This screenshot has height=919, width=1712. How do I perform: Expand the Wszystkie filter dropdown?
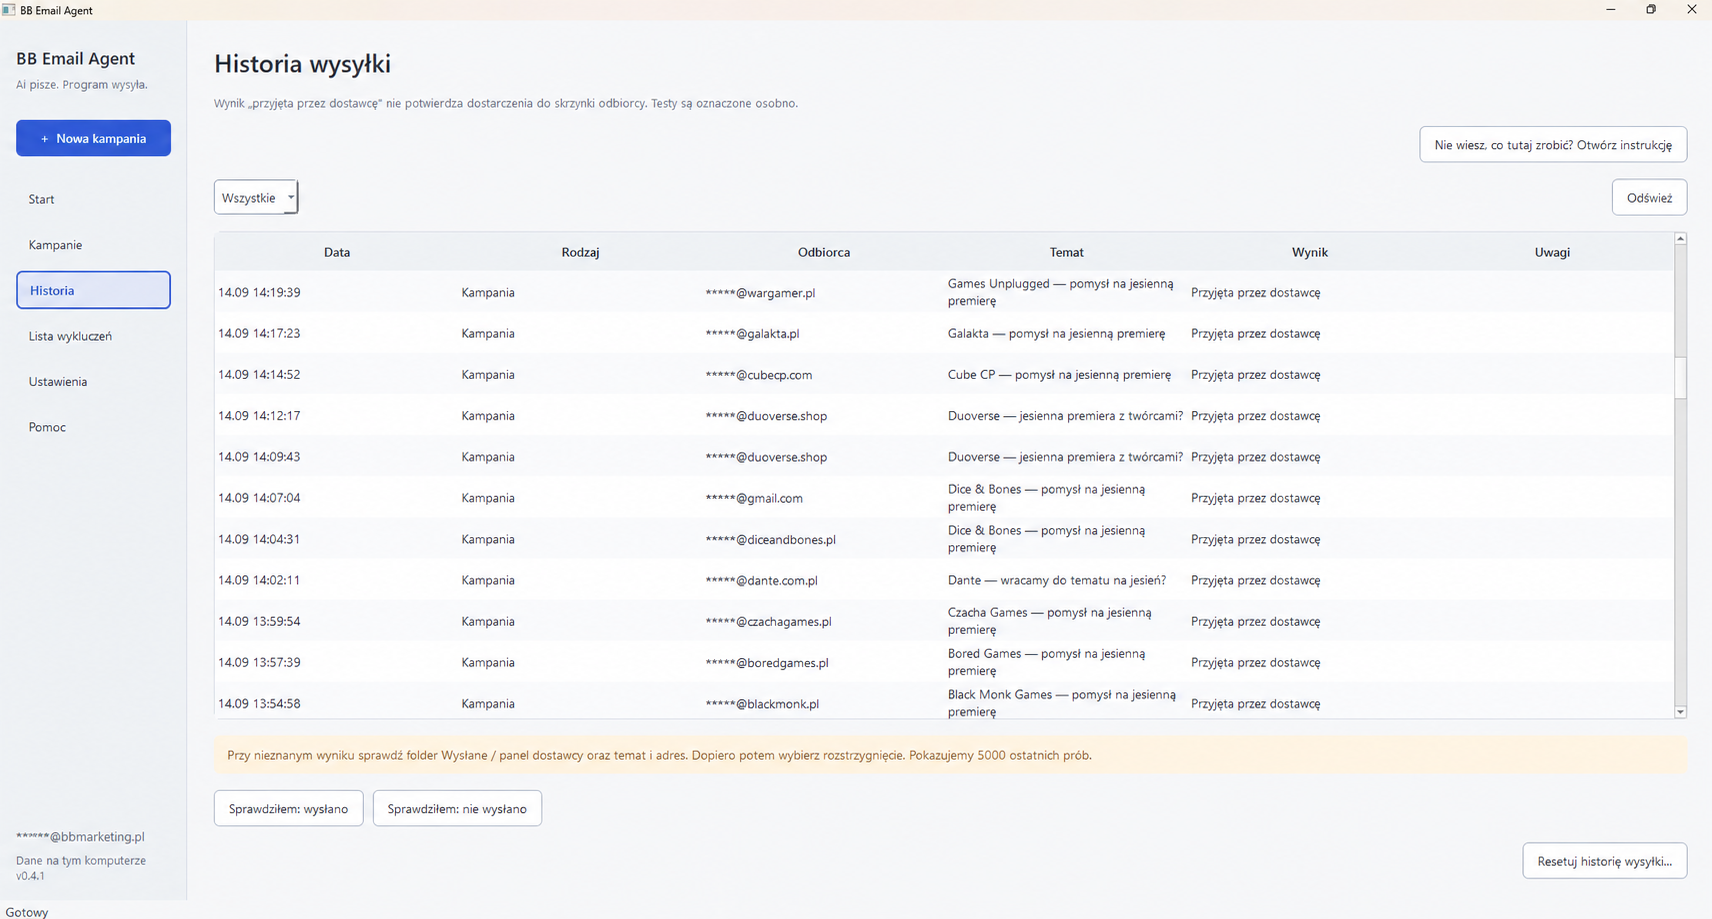(256, 197)
